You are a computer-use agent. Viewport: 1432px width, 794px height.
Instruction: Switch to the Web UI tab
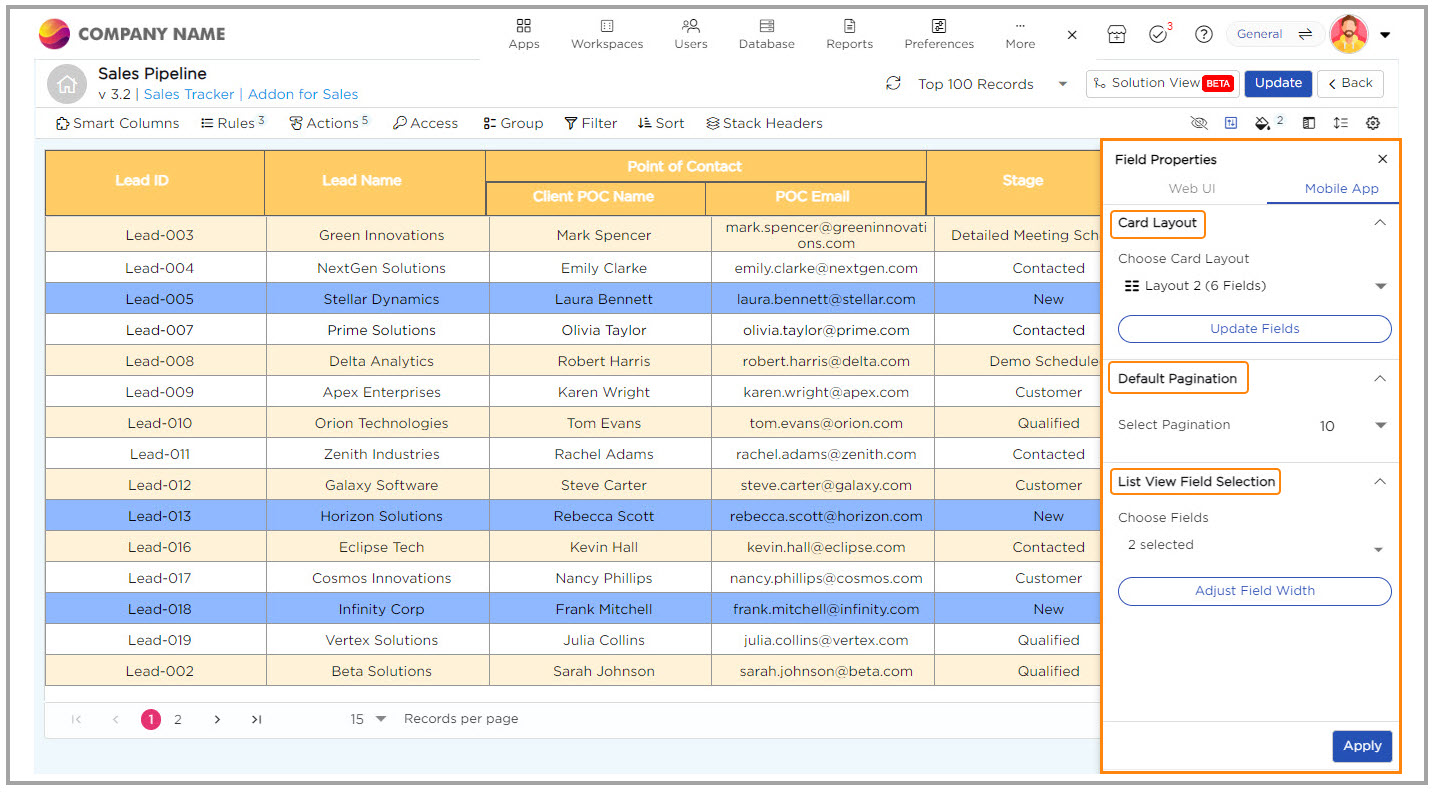1191,189
